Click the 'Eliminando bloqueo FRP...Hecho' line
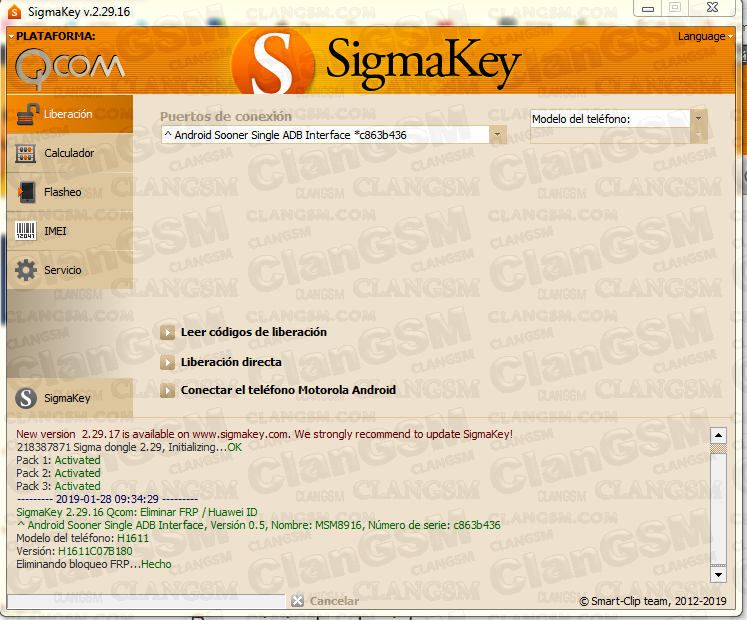This screenshot has height=620, width=747. pyautogui.click(x=94, y=564)
